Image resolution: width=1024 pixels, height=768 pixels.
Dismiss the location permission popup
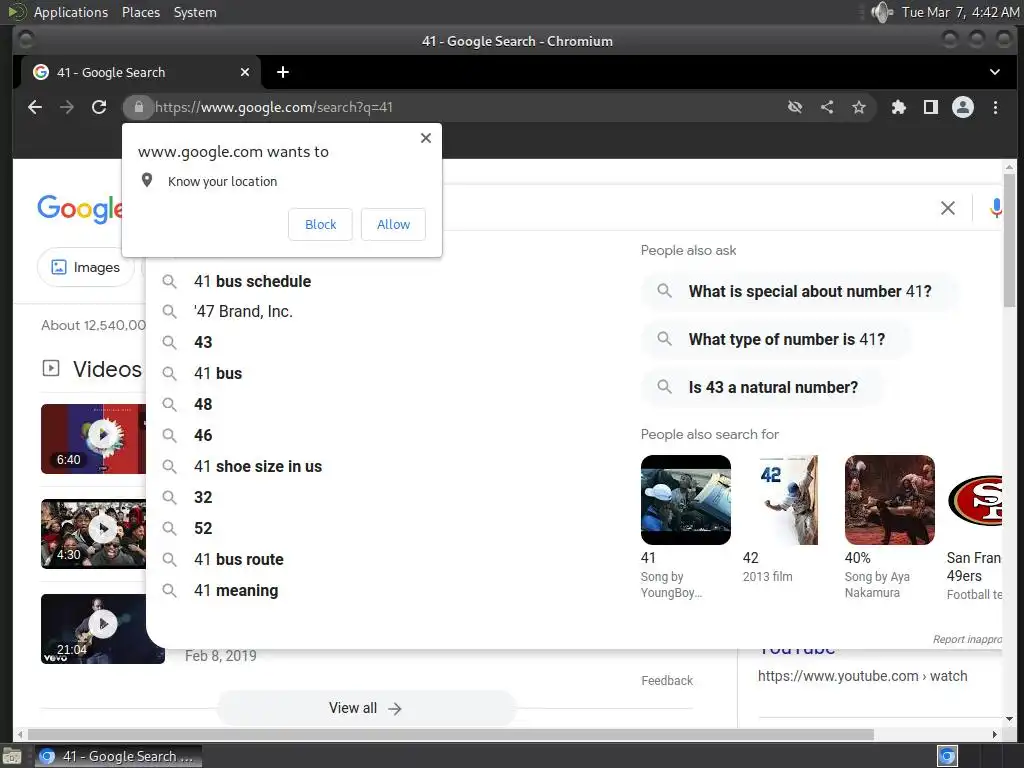[x=426, y=138]
